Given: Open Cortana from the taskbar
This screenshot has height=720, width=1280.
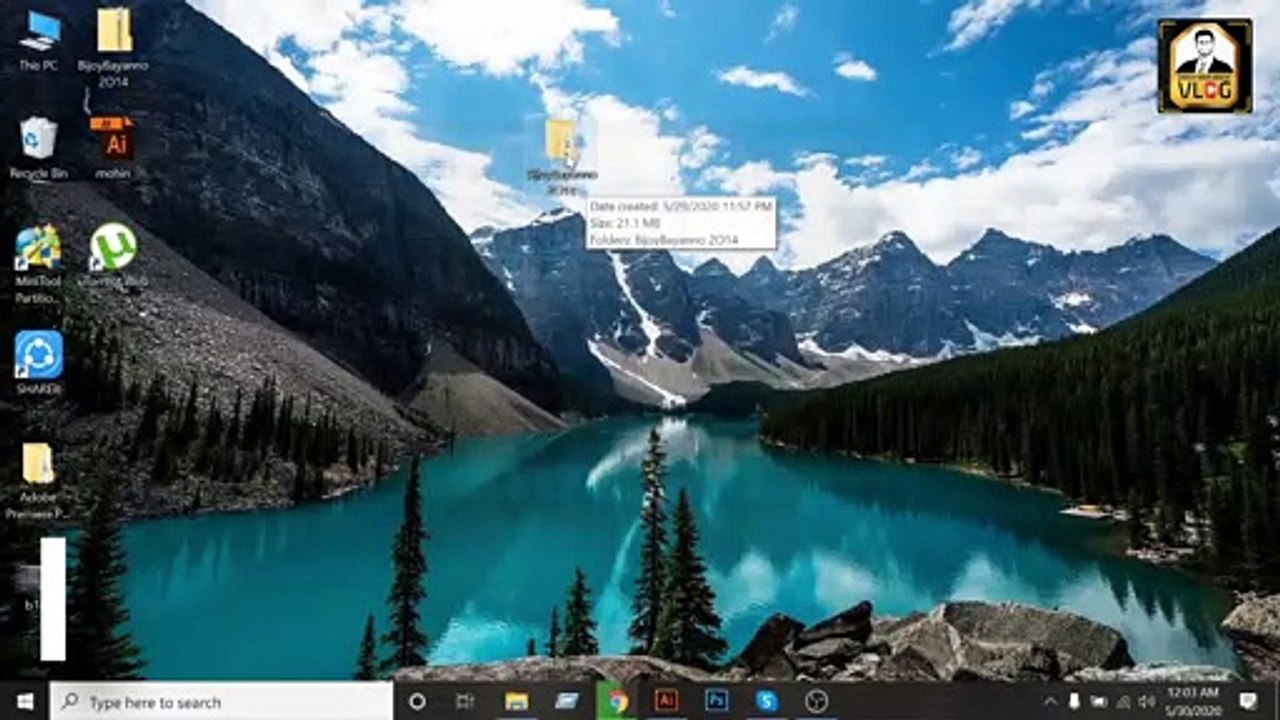Looking at the screenshot, I should click(x=418, y=701).
